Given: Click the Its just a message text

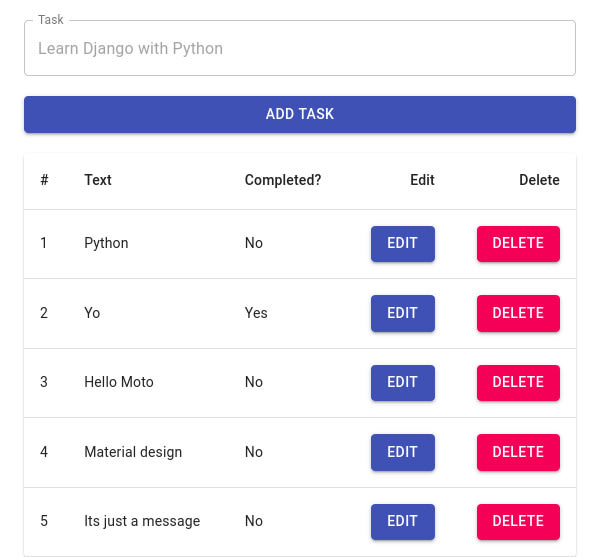Looking at the screenshot, I should click(142, 521).
